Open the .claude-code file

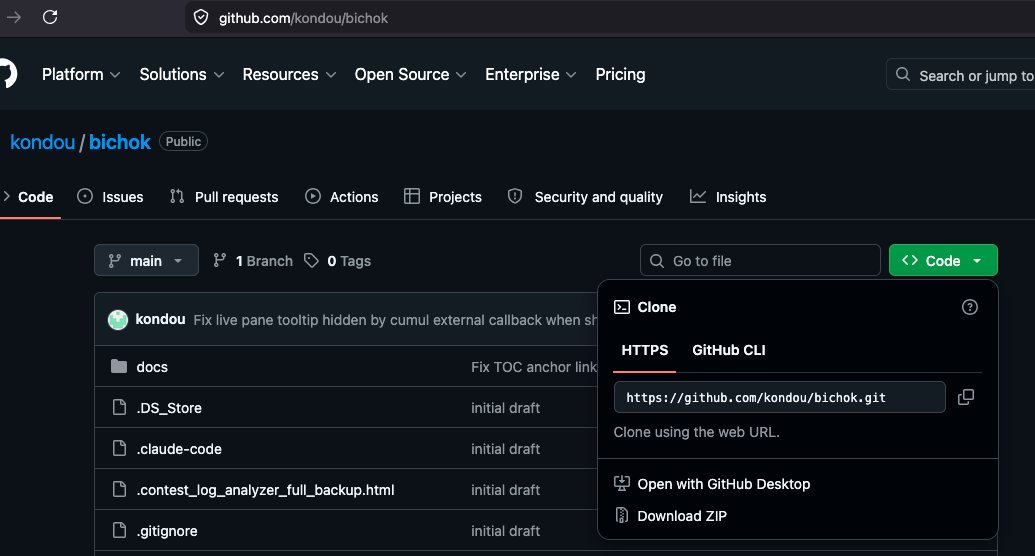179,449
